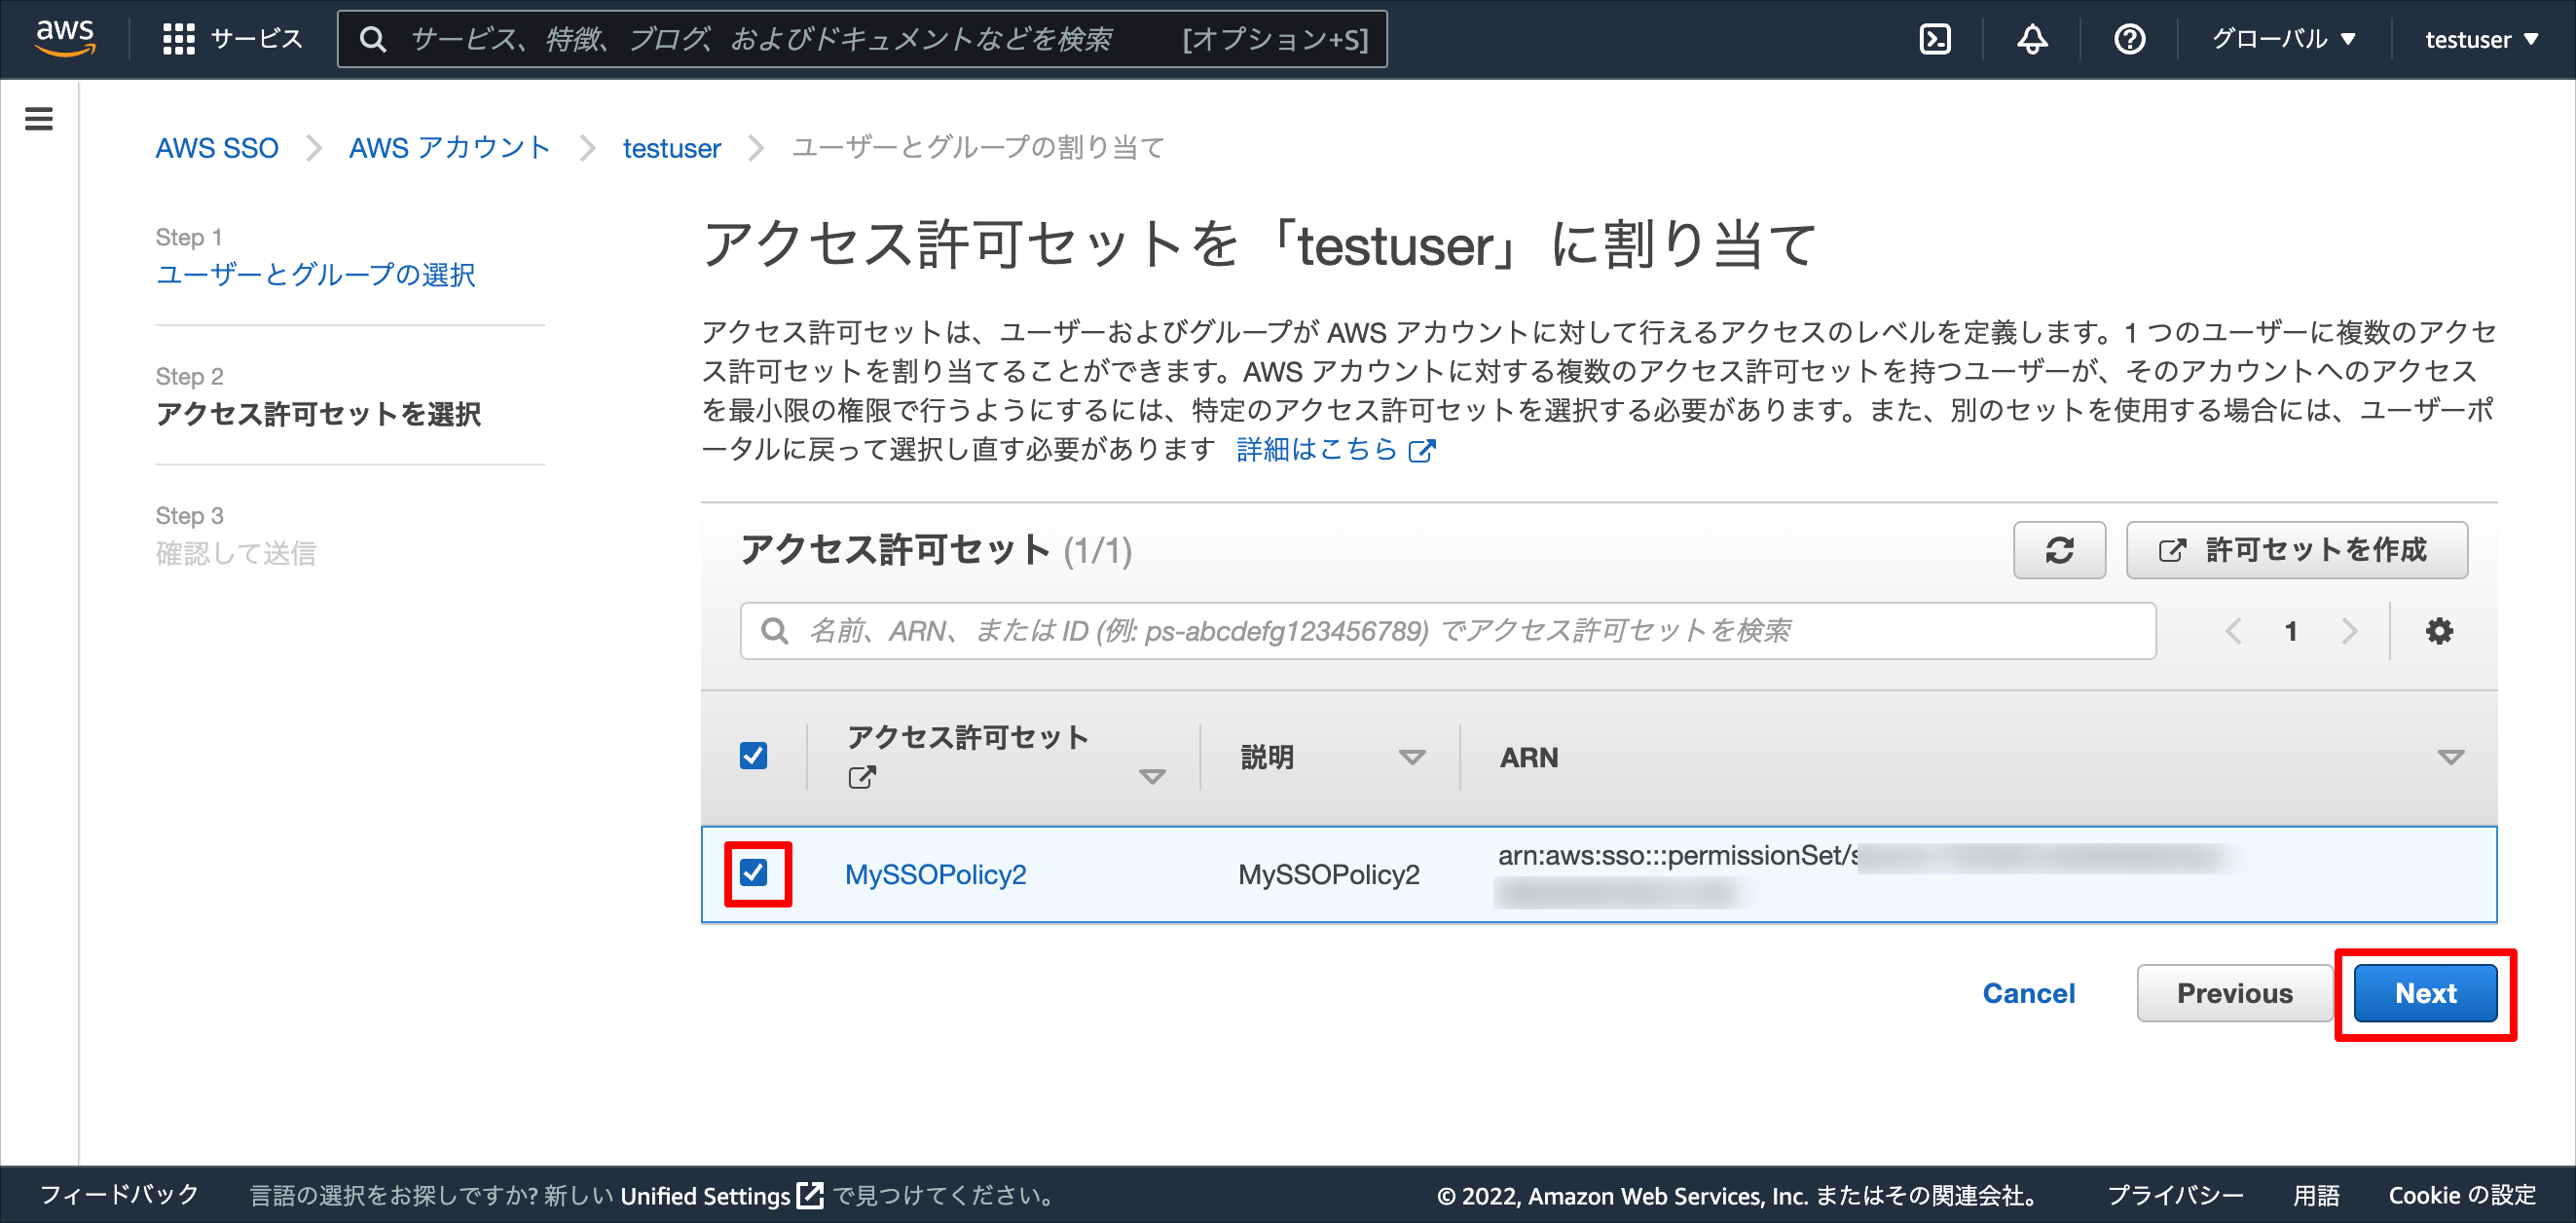The image size is (2576, 1223).
Task: Open the グローバル region dropdown
Action: coord(2284,39)
